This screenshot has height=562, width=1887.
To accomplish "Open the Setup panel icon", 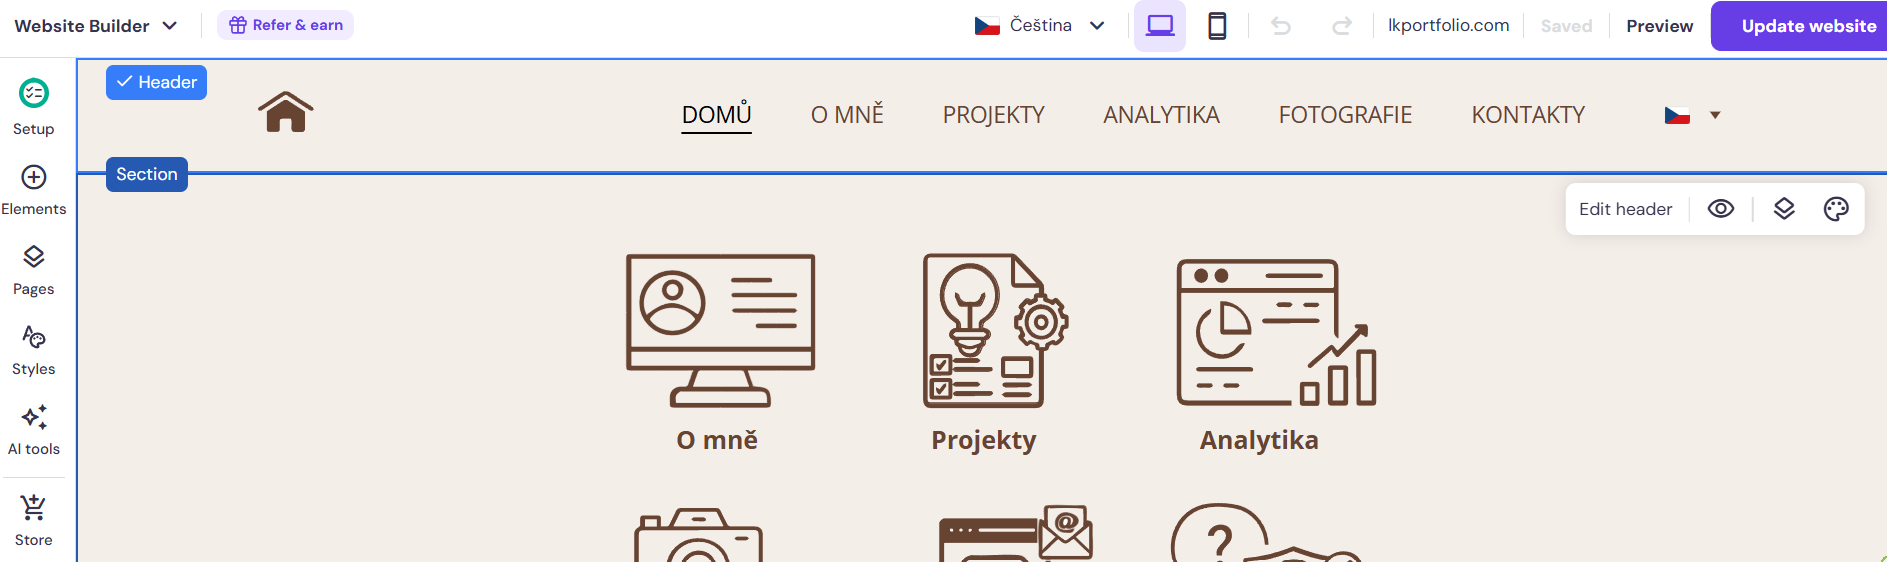I will tap(34, 93).
